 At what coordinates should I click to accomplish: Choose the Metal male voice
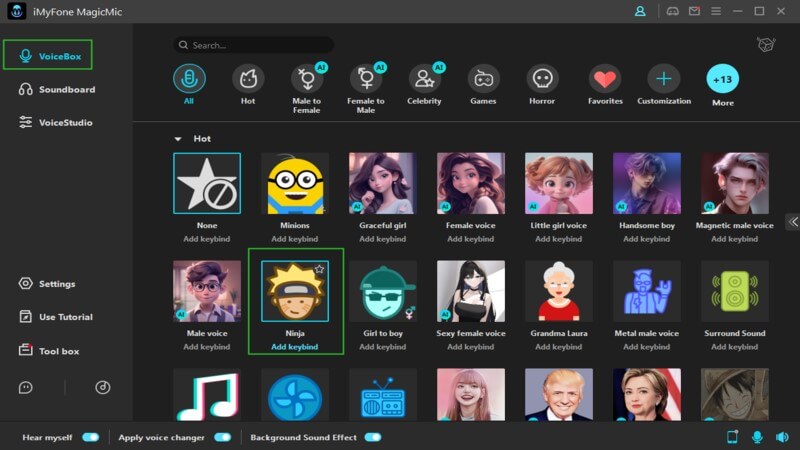(647, 291)
